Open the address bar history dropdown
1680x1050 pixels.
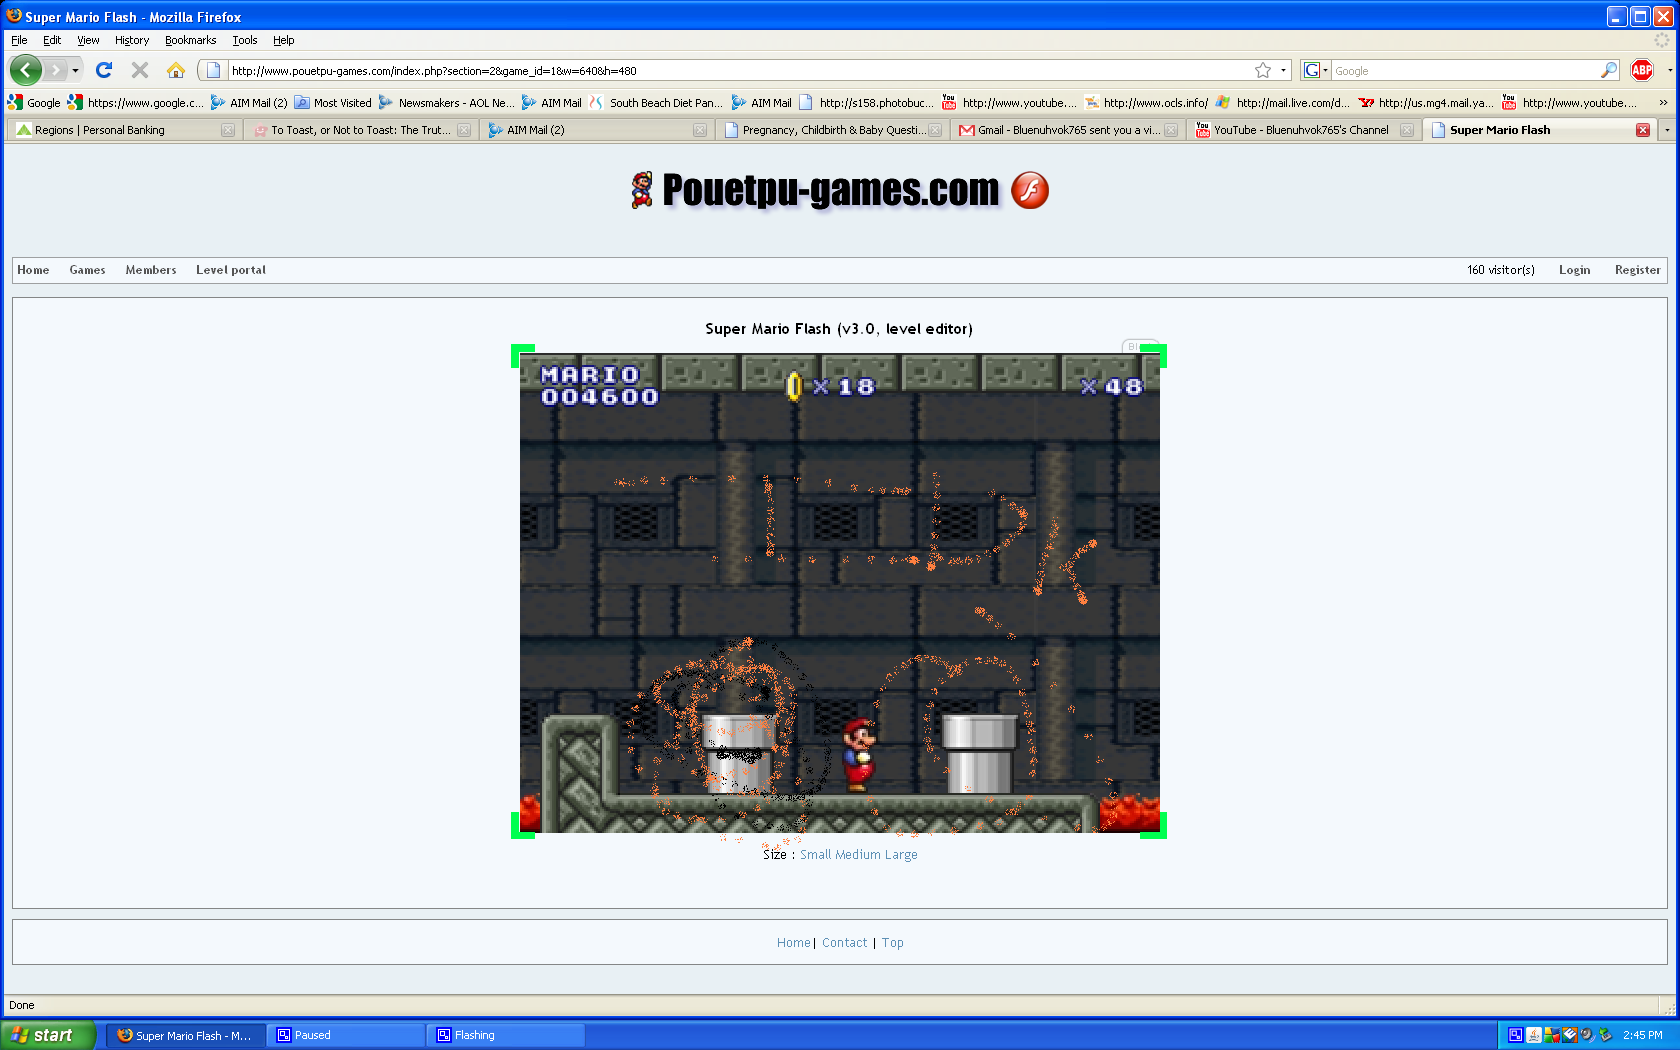(1283, 70)
